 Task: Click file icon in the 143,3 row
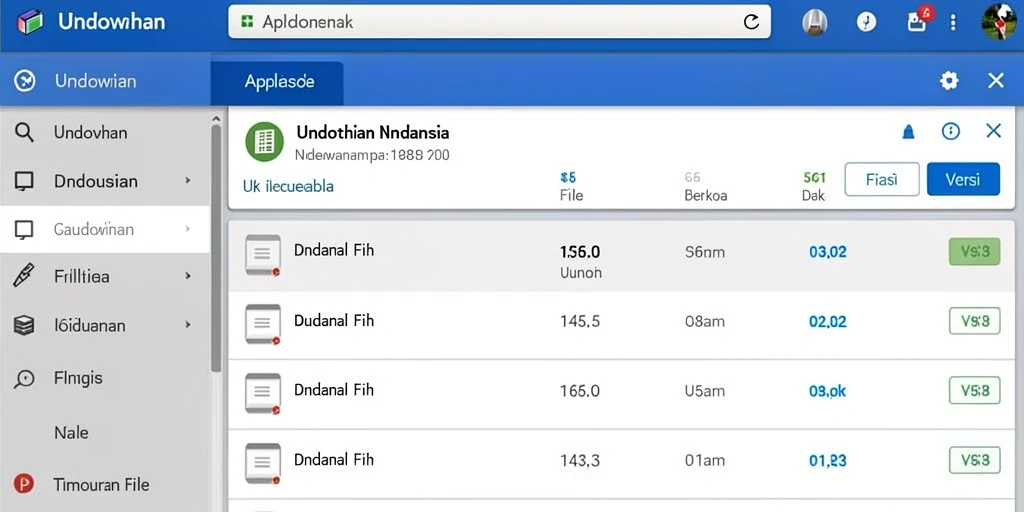(x=263, y=463)
